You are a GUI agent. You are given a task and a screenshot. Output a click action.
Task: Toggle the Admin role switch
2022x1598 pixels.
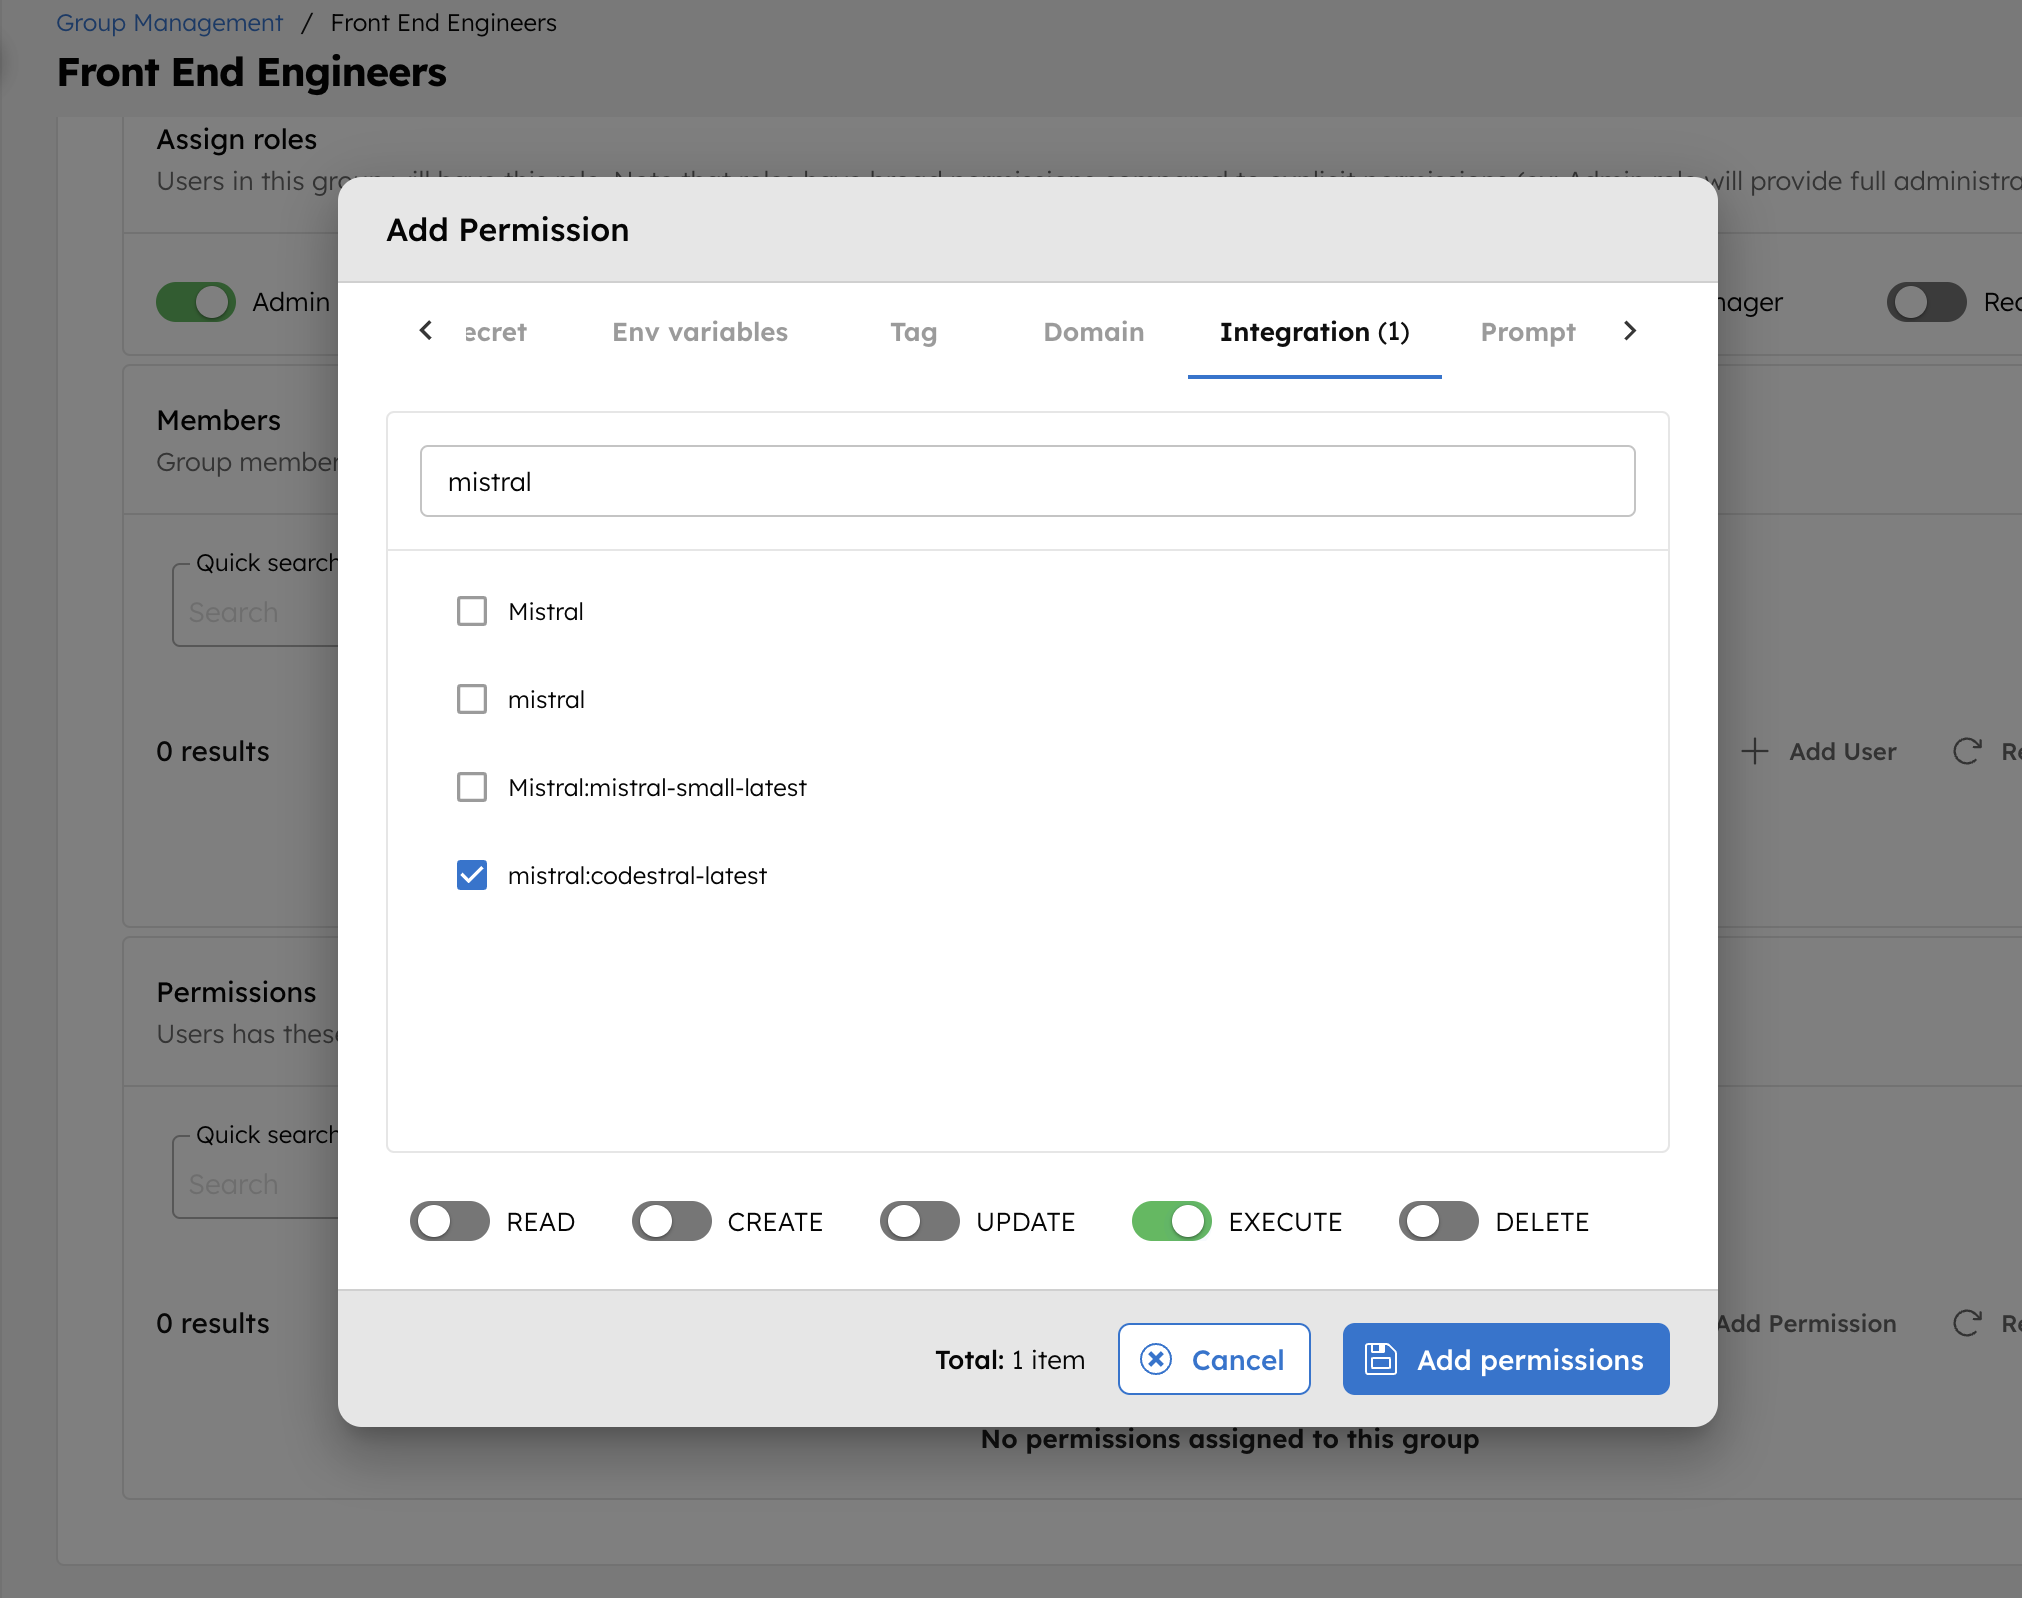tap(196, 302)
